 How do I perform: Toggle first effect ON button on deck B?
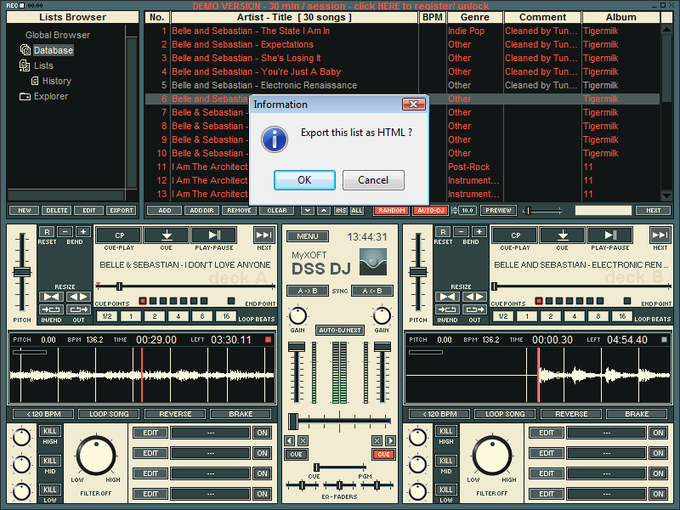[x=655, y=433]
